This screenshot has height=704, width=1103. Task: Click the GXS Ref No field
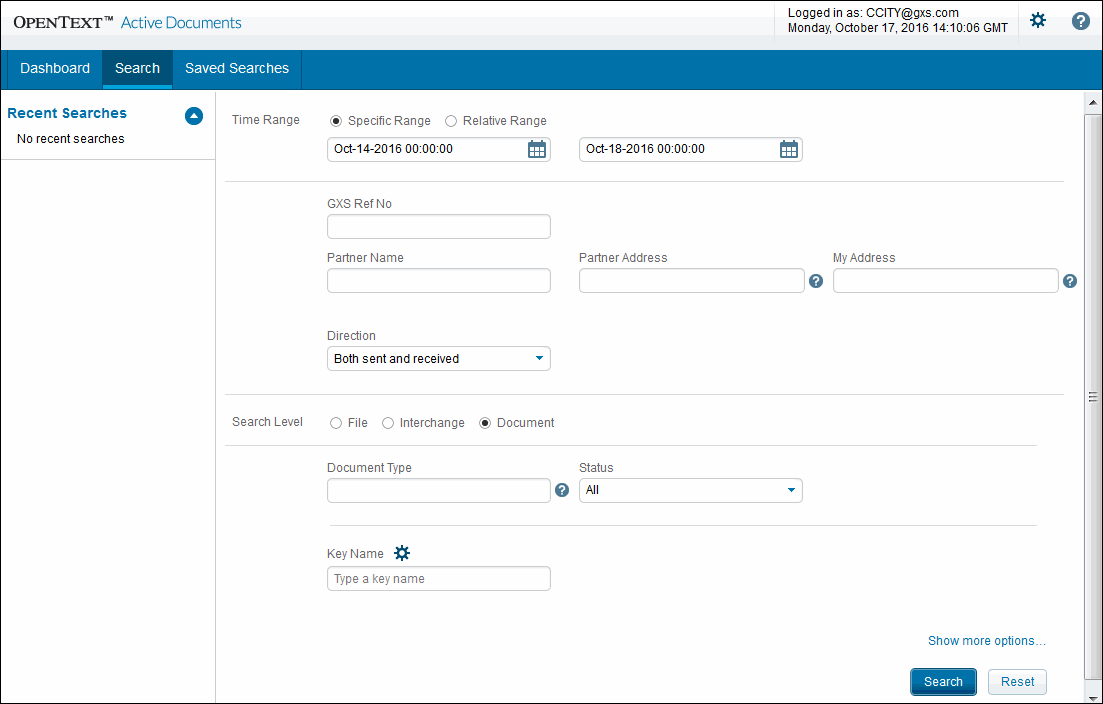(439, 227)
